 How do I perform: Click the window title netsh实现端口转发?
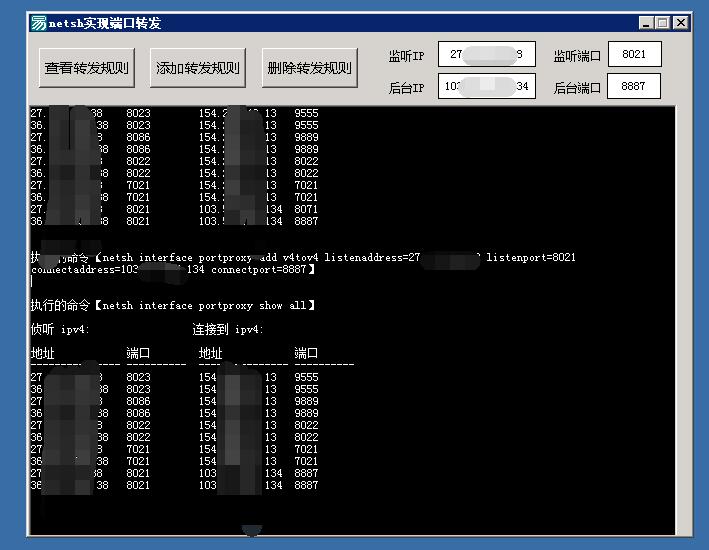point(105,23)
